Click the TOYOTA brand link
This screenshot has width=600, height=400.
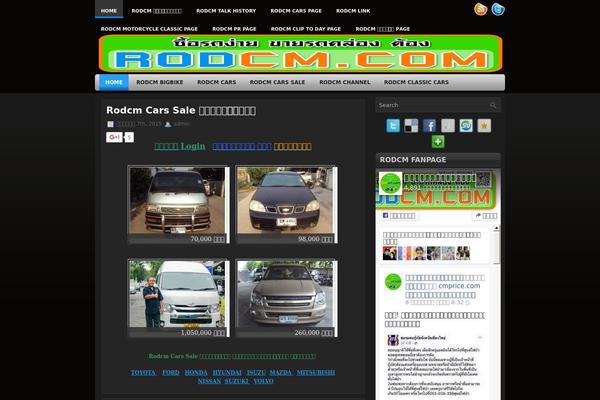click(x=143, y=372)
